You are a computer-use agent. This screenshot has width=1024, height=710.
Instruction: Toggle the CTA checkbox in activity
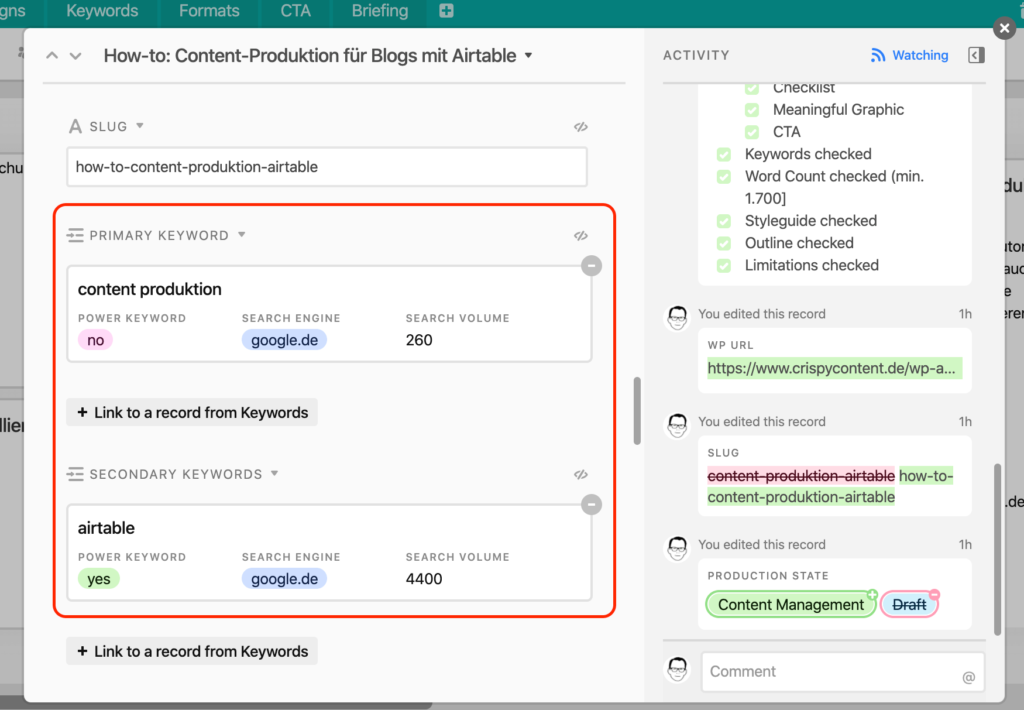tap(752, 132)
